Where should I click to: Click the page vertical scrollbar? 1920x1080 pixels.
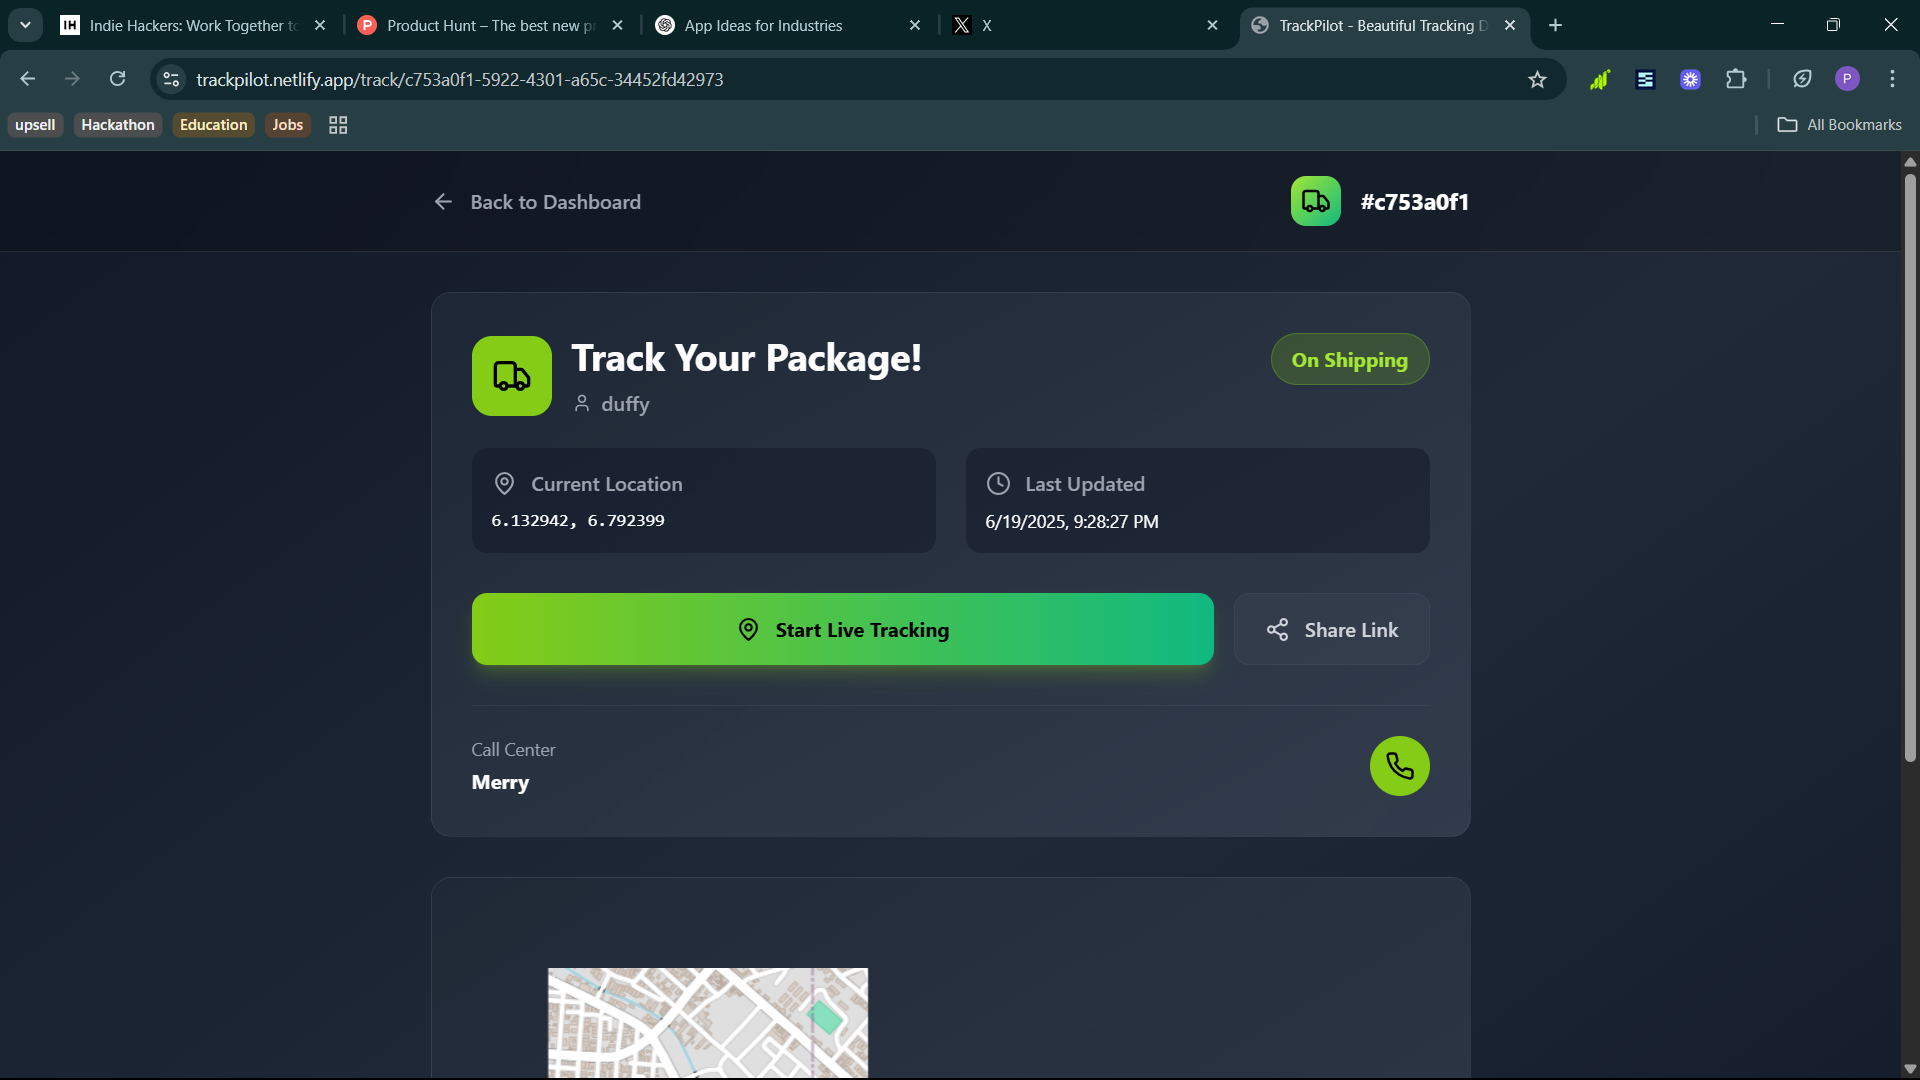[x=1910, y=468]
